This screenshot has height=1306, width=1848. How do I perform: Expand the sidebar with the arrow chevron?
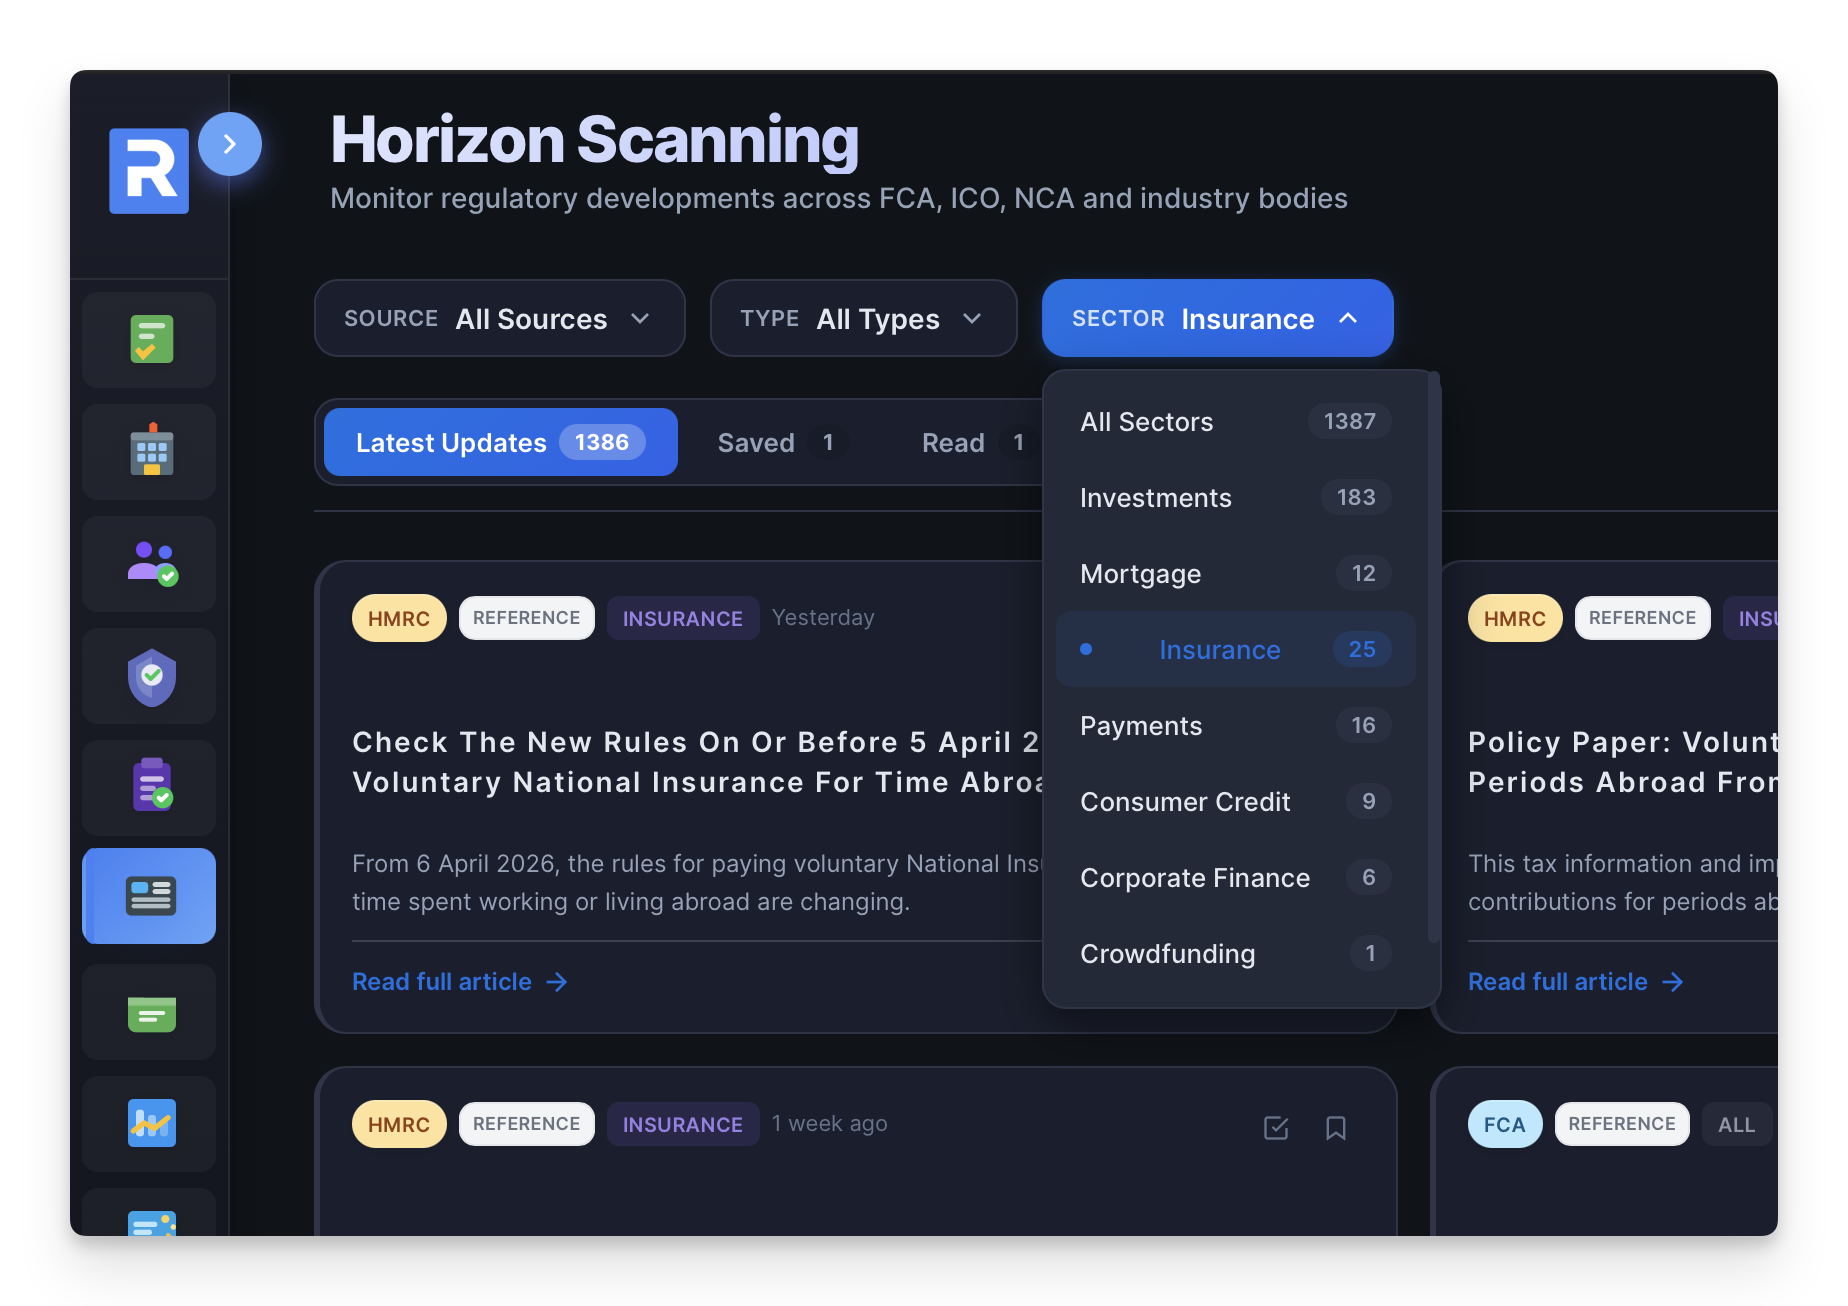click(x=230, y=144)
